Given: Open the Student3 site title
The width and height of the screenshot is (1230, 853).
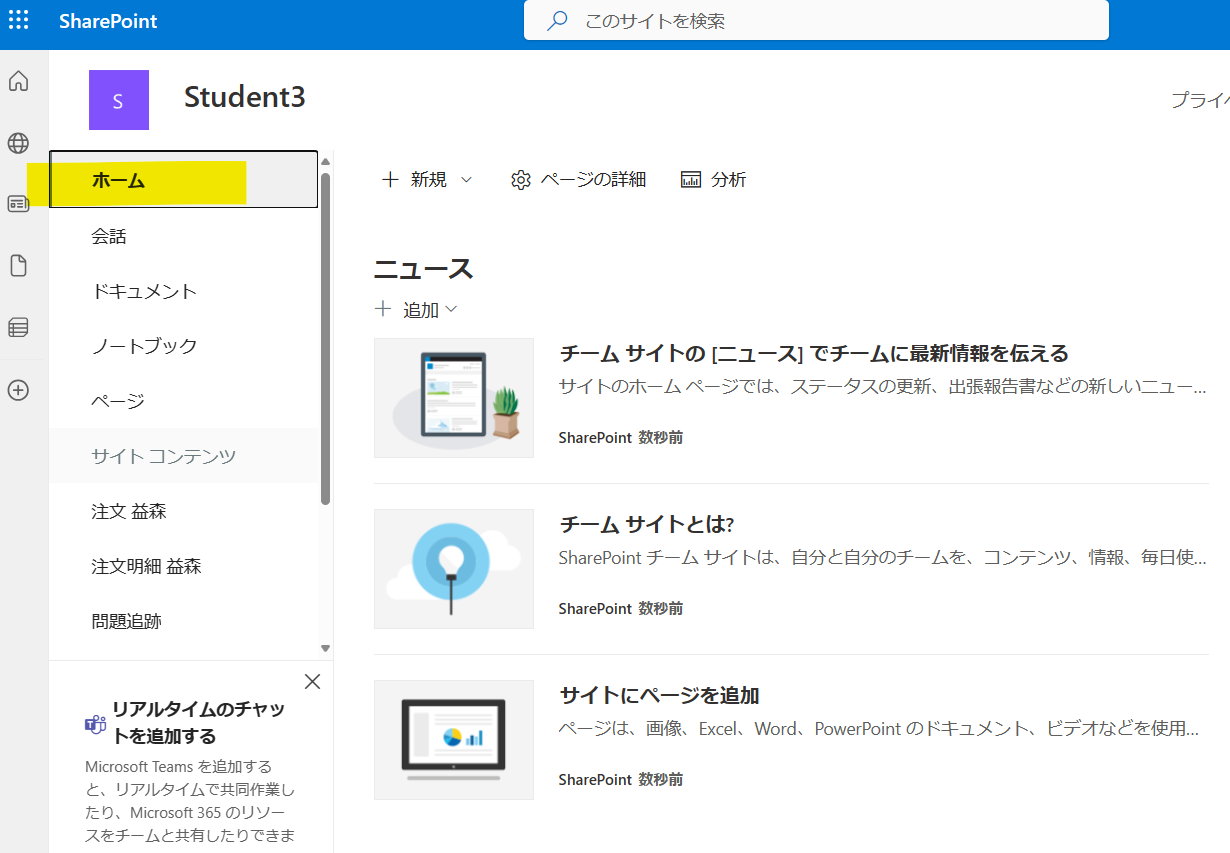Looking at the screenshot, I should (244, 97).
